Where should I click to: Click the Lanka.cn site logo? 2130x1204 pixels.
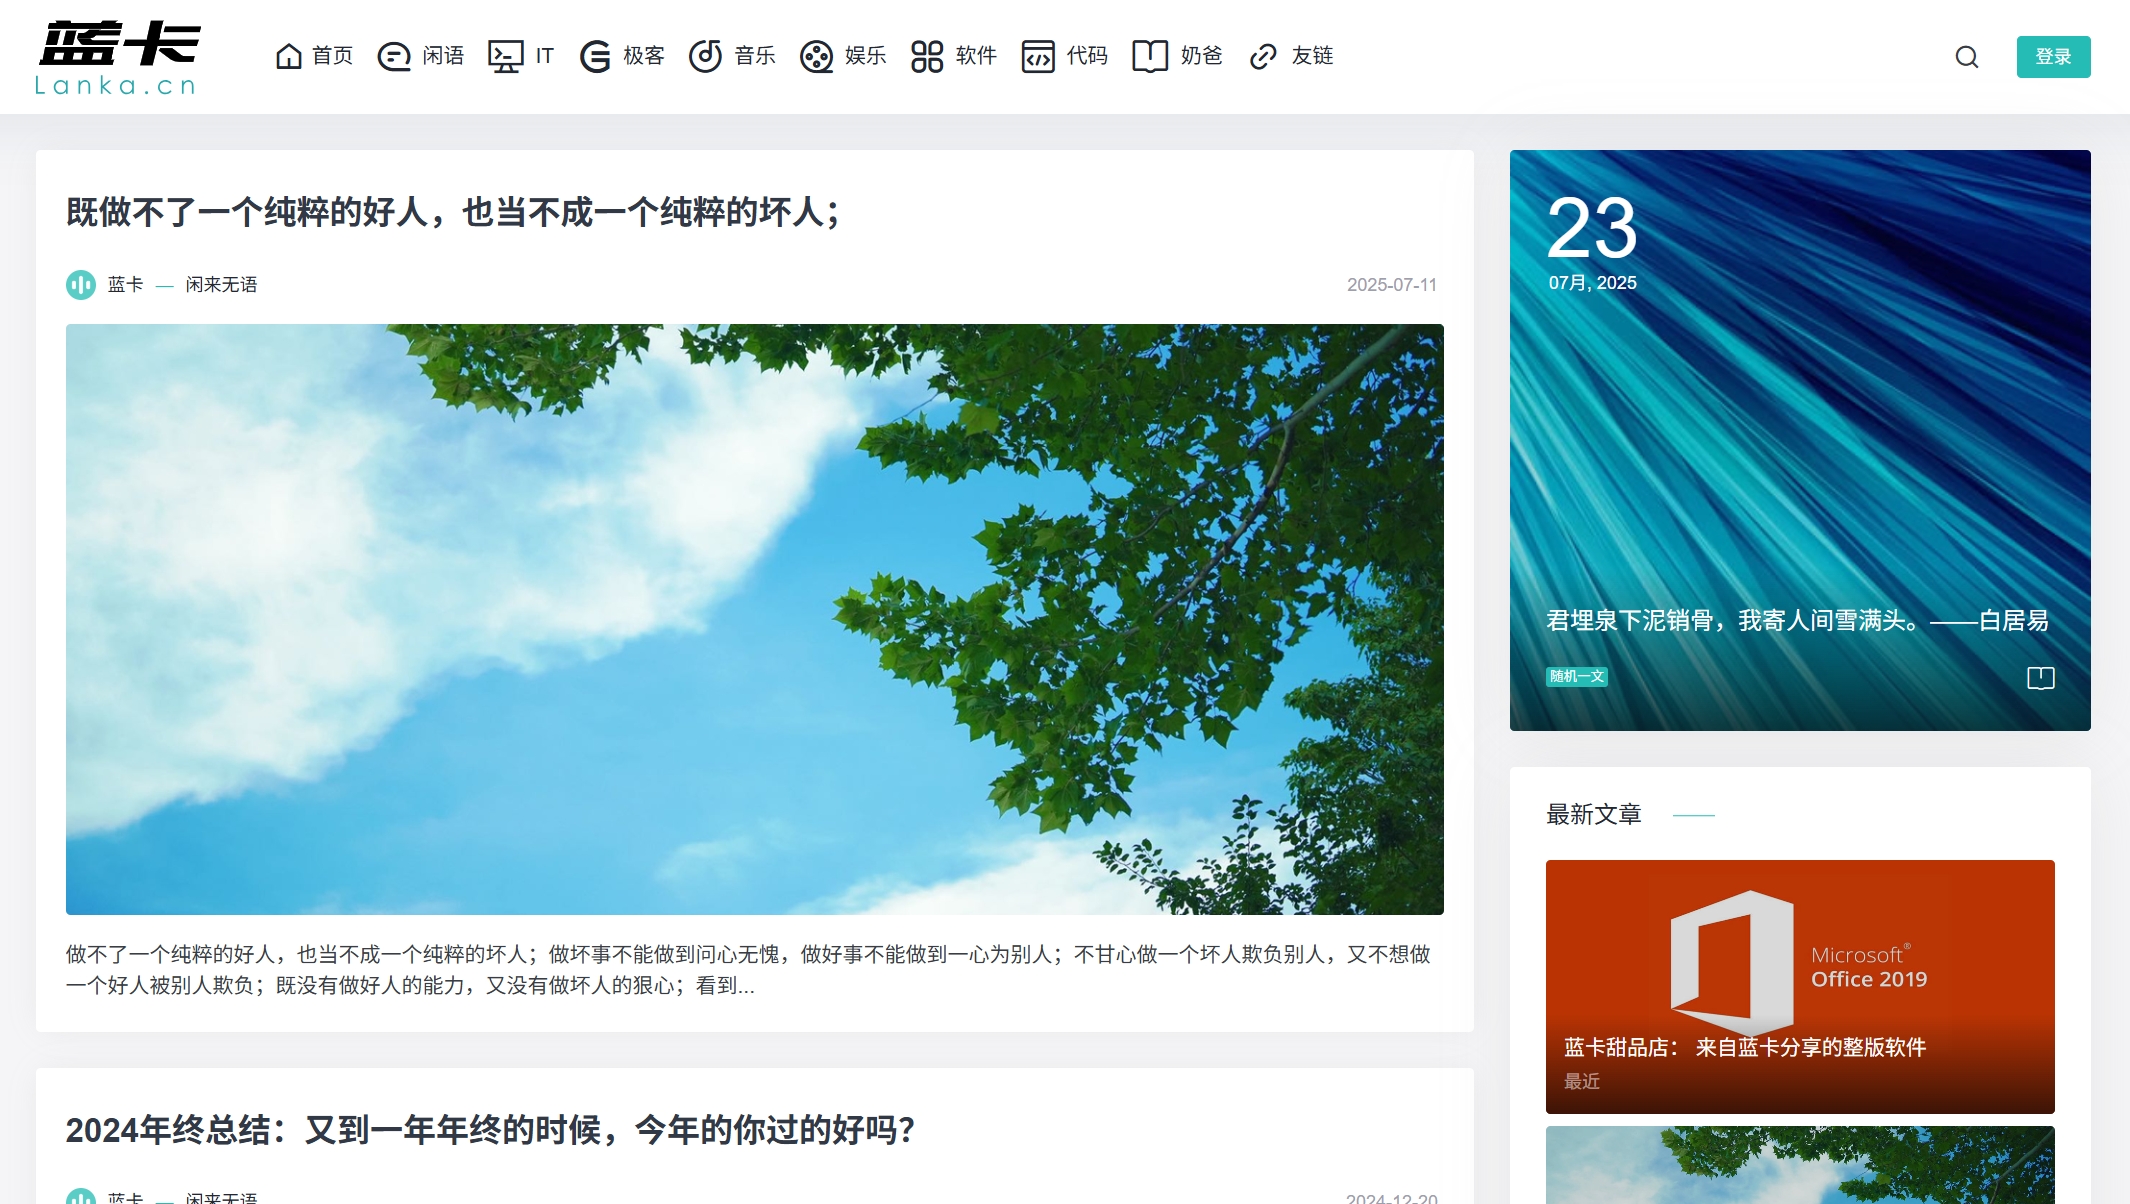[118, 58]
